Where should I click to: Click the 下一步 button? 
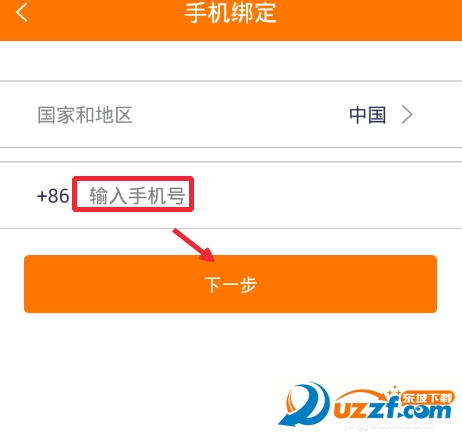(x=230, y=284)
